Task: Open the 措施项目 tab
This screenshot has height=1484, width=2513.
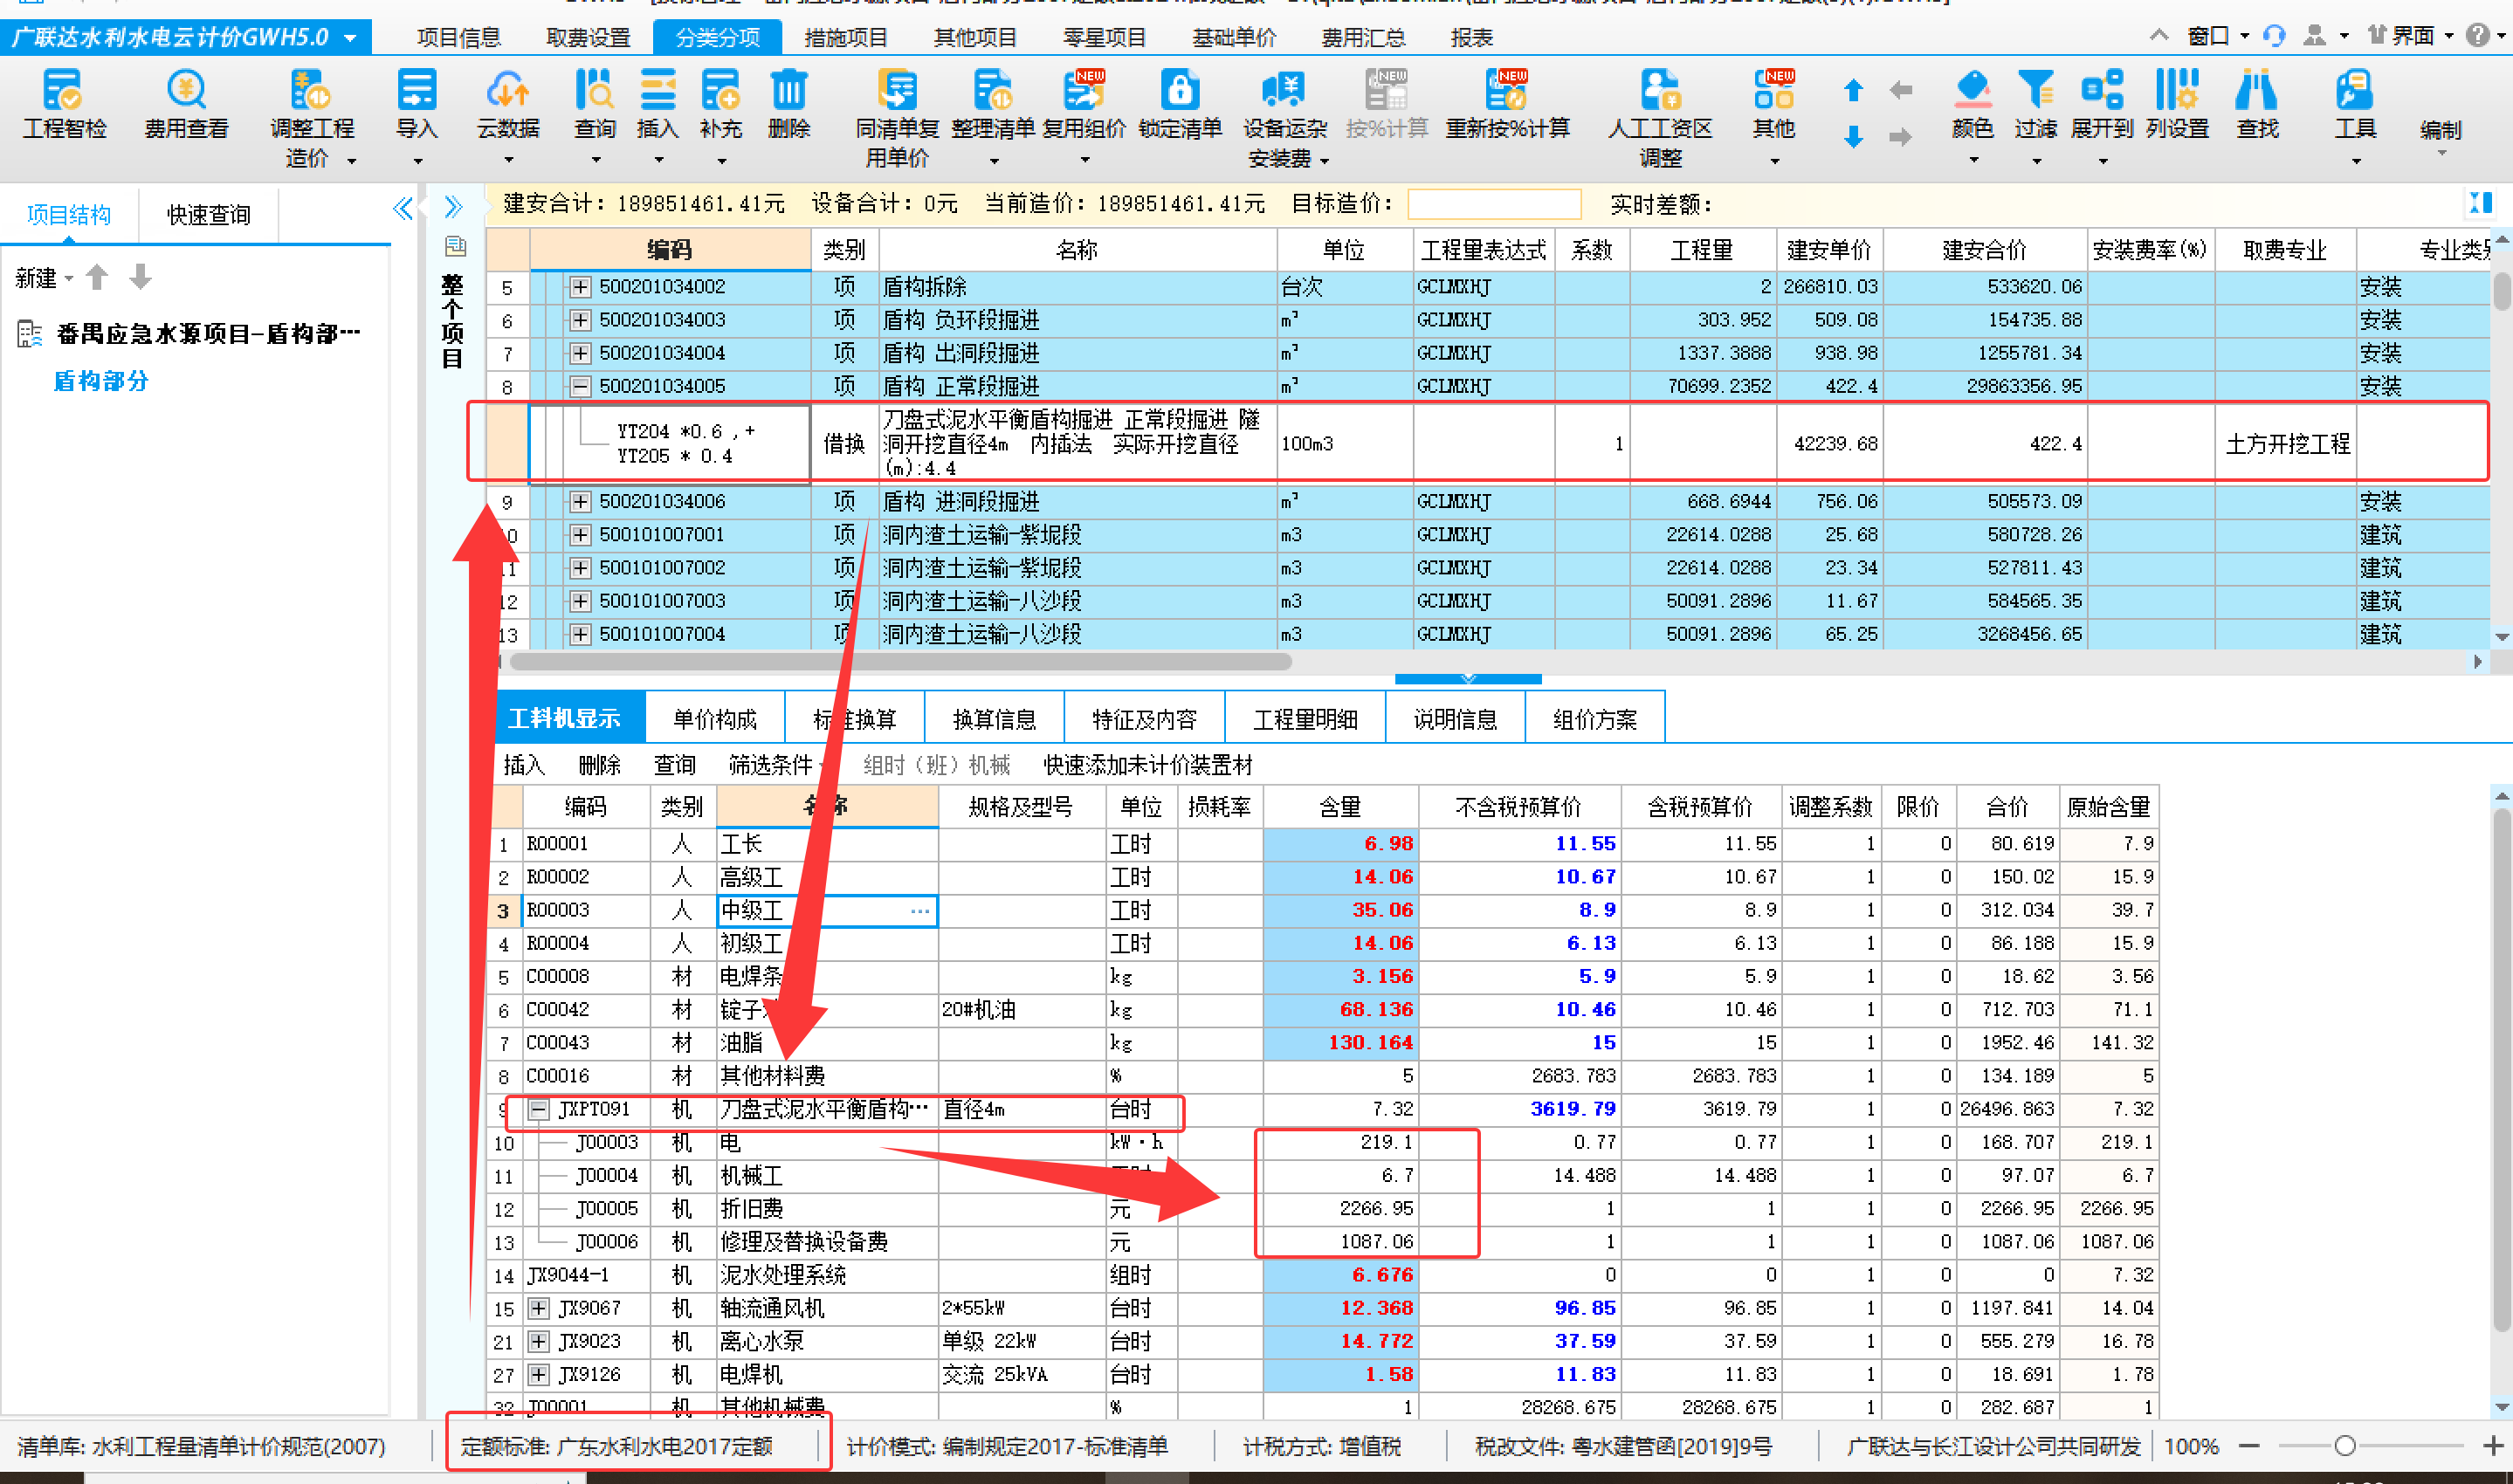Action: 846,38
